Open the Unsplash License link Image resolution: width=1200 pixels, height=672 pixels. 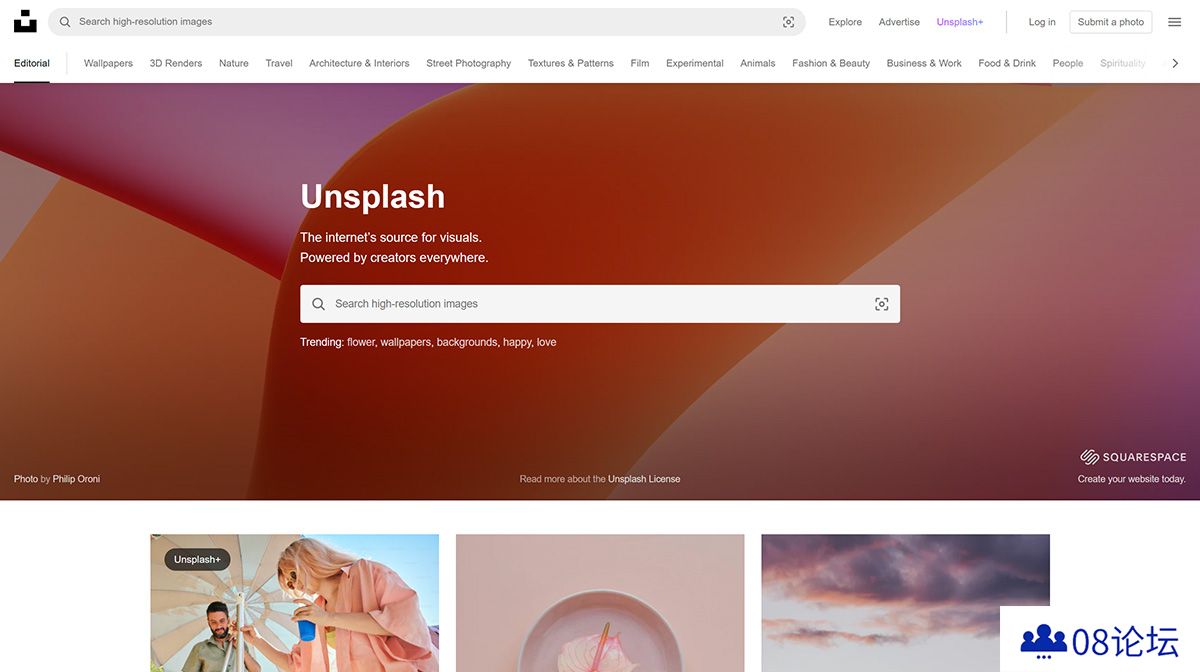(x=644, y=479)
